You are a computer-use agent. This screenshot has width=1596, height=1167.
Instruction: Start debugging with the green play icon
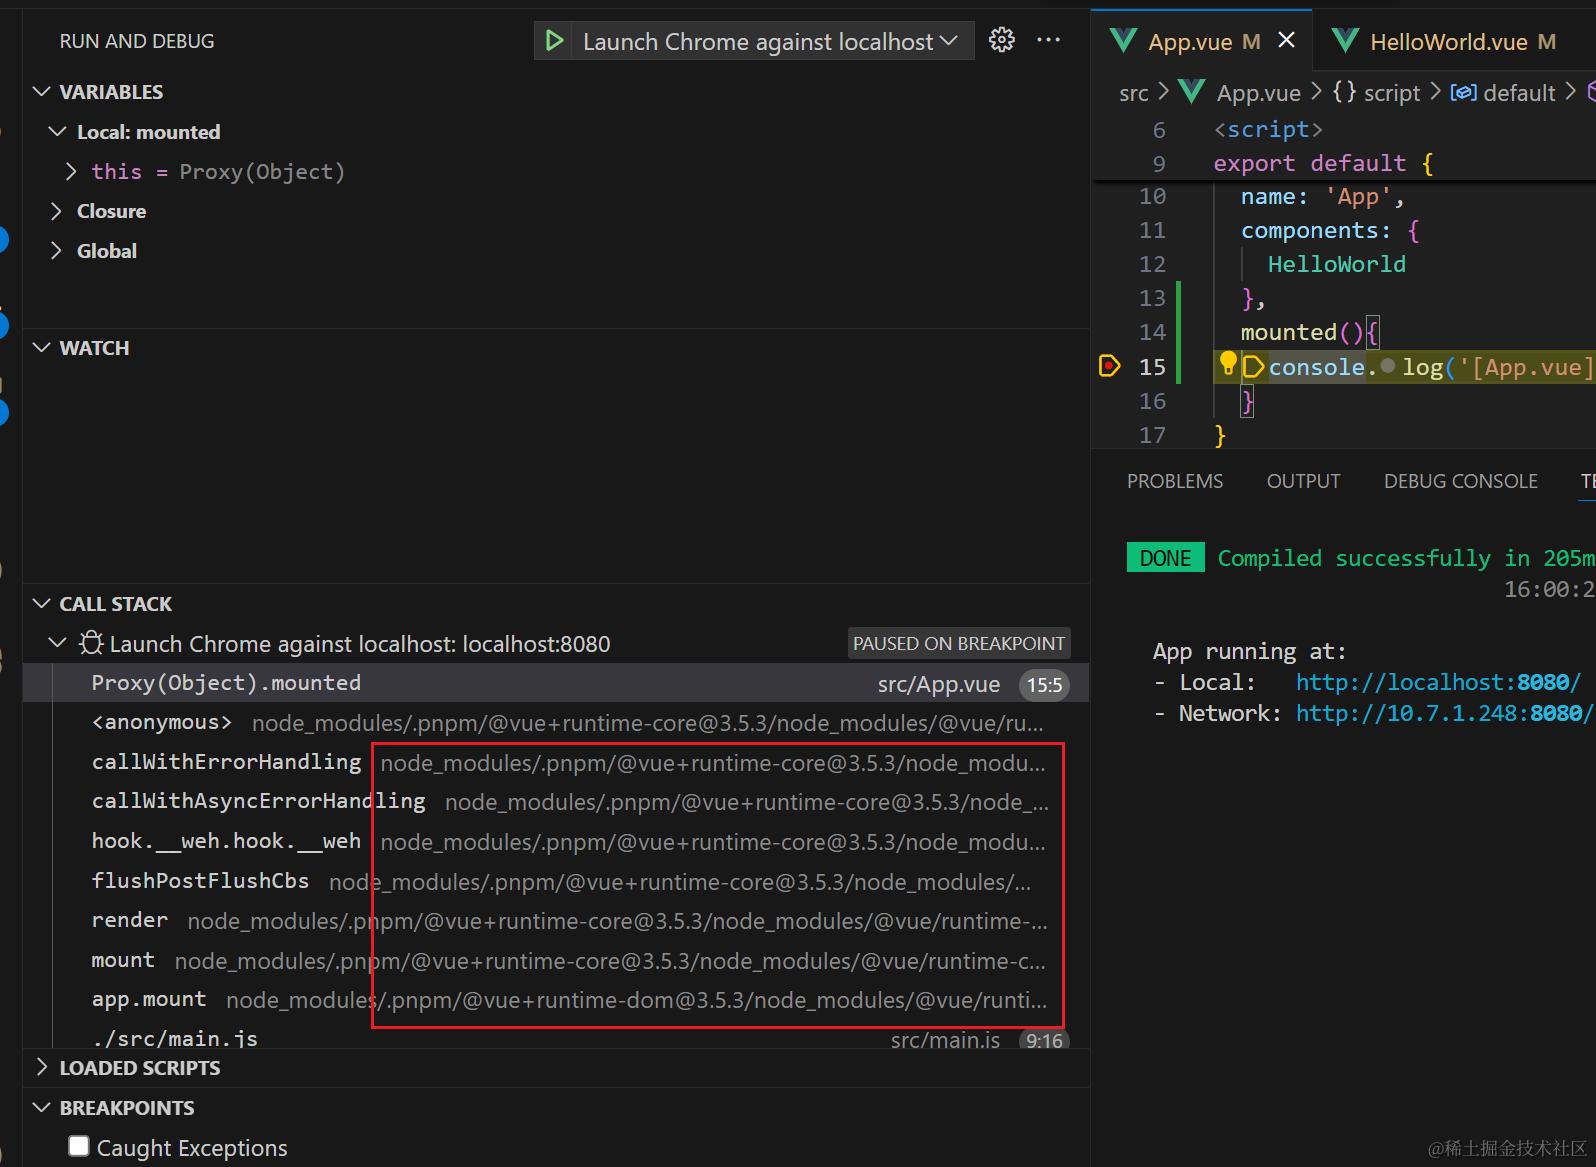[553, 41]
